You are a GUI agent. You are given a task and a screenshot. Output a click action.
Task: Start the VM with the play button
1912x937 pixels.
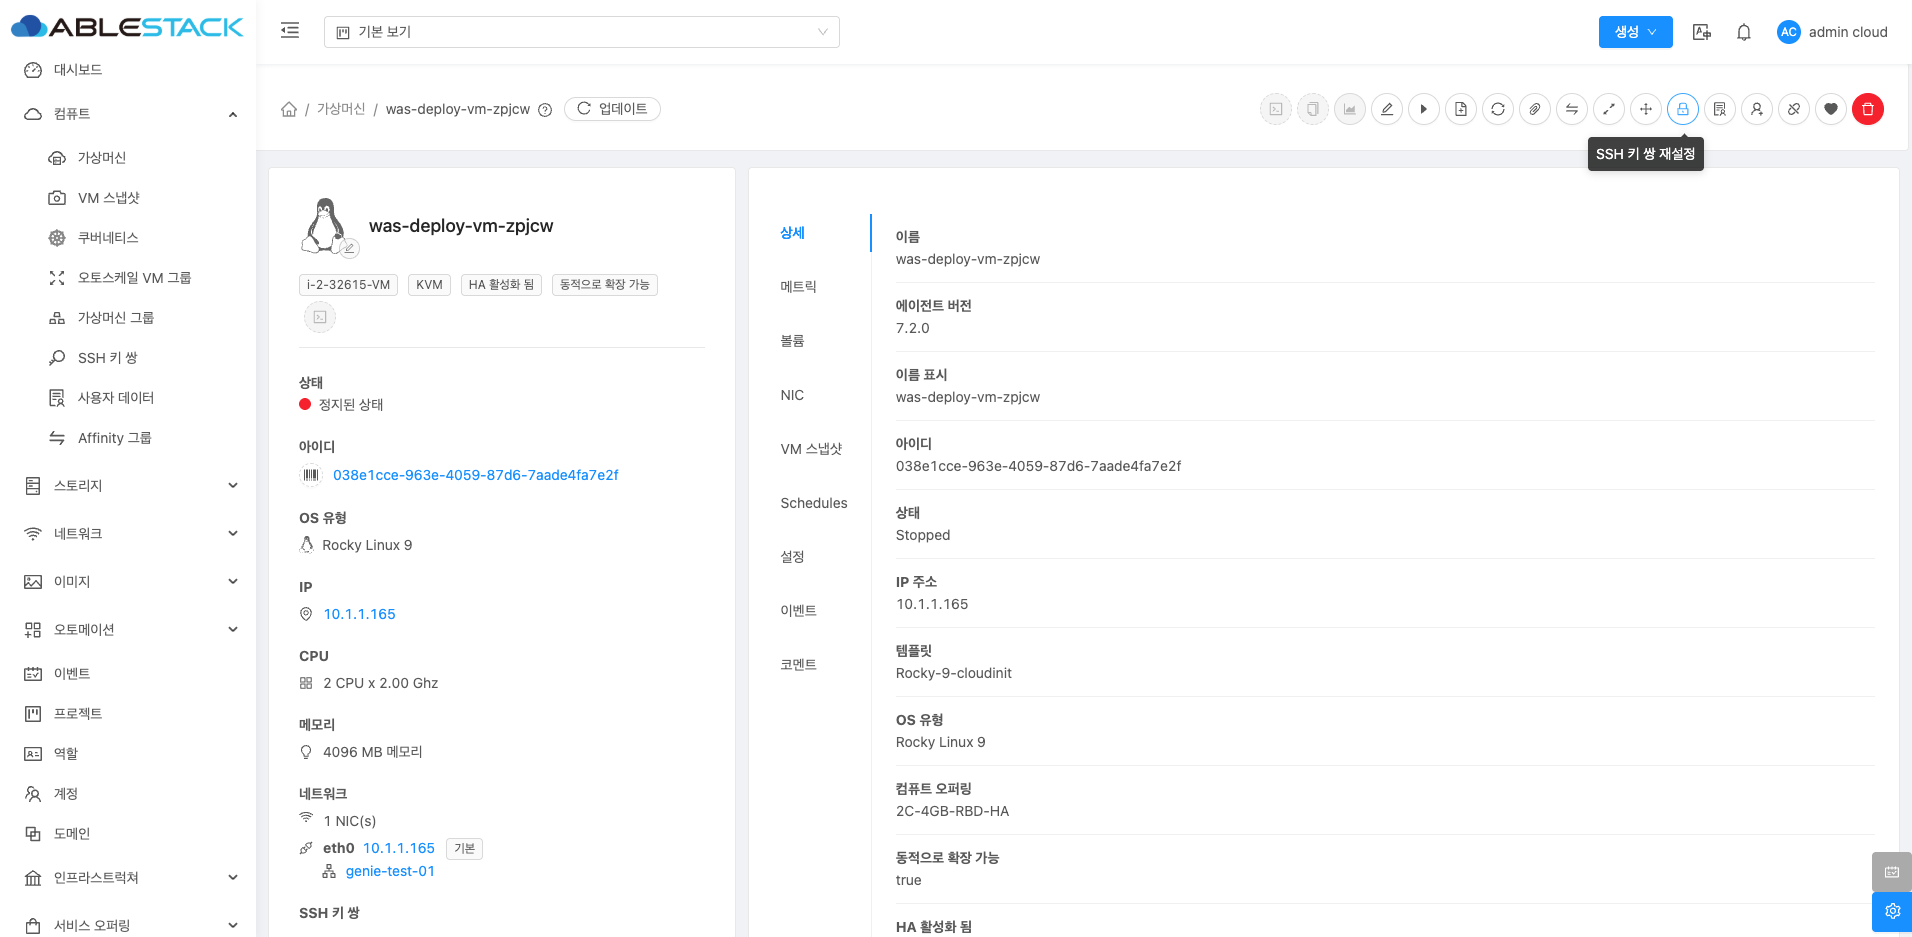tap(1423, 109)
